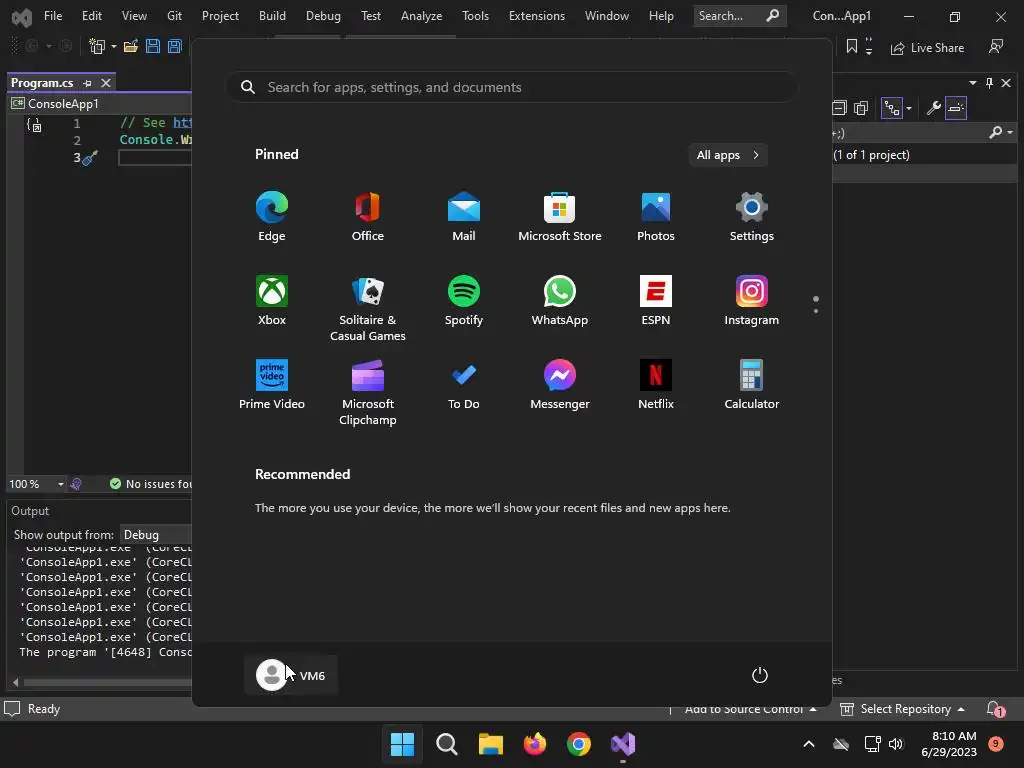Click Visual Studio Search box

pos(739,16)
